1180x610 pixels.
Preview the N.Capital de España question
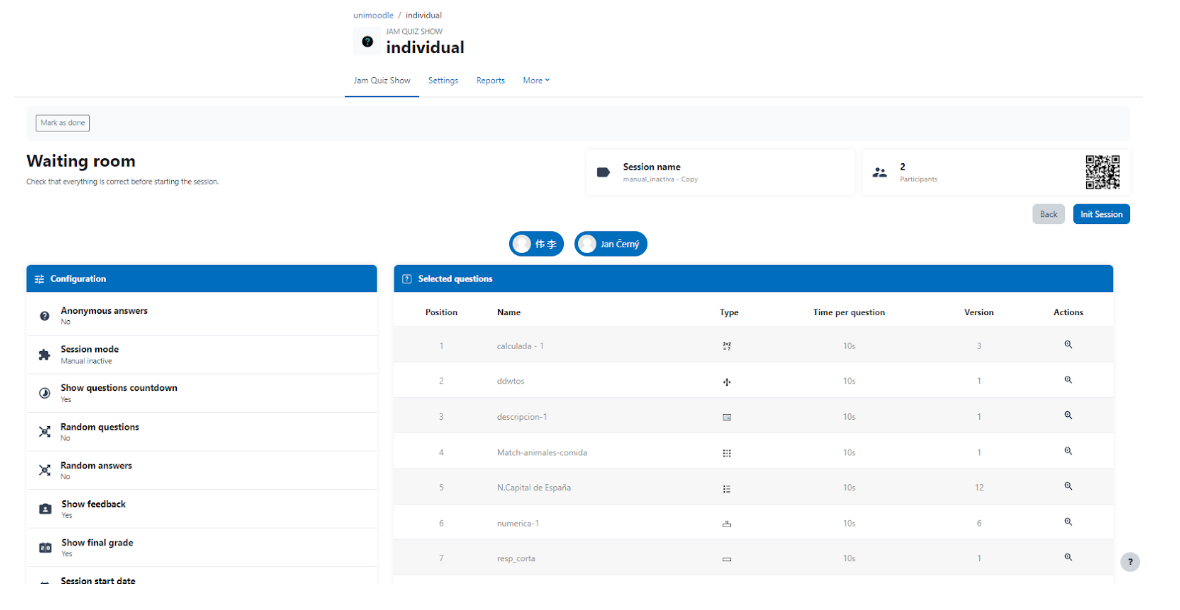tap(1068, 487)
